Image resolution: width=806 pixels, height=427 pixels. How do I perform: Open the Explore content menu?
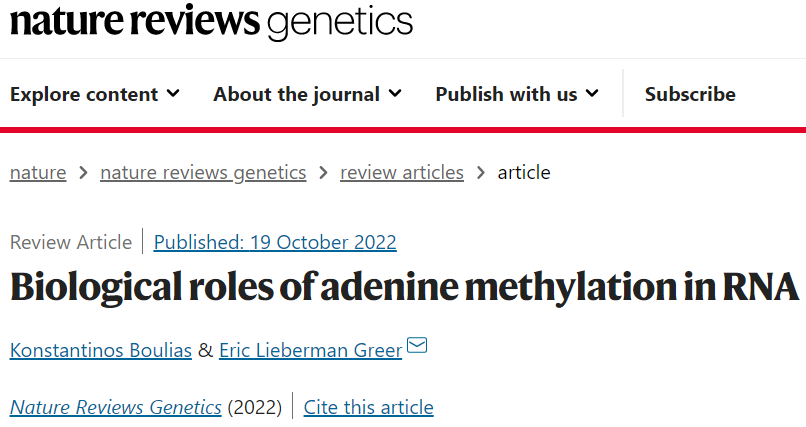tap(84, 94)
